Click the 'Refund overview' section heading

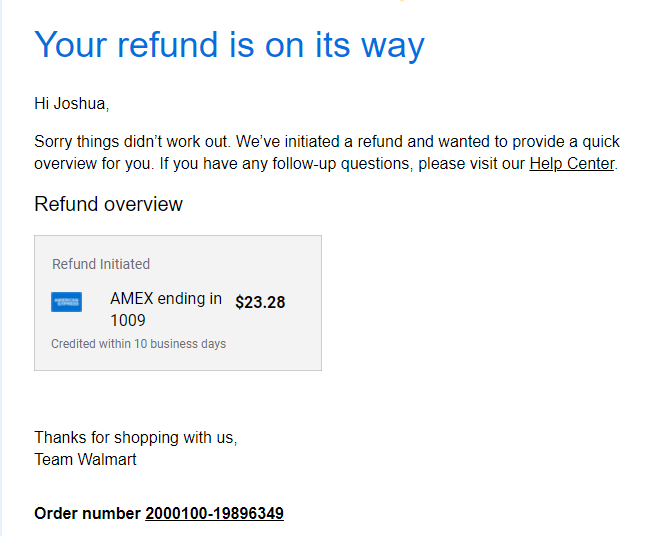[109, 204]
